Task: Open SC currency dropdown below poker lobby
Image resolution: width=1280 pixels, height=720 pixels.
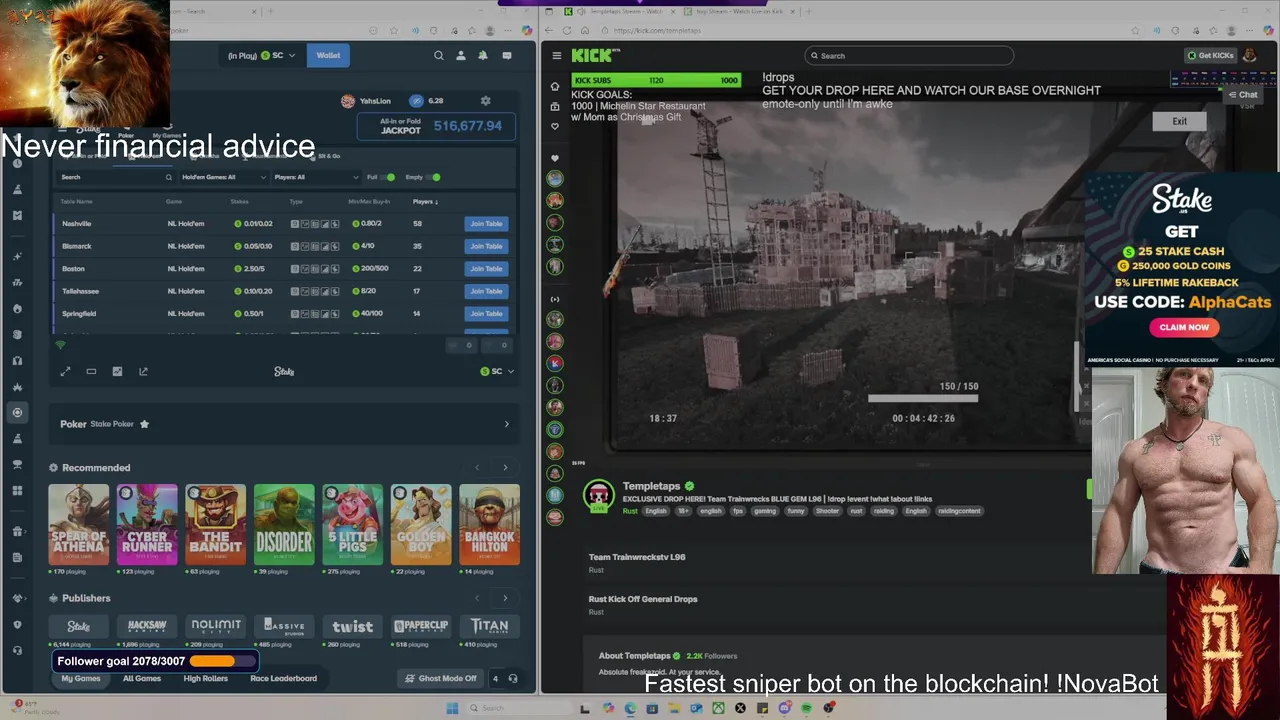Action: 497,372
